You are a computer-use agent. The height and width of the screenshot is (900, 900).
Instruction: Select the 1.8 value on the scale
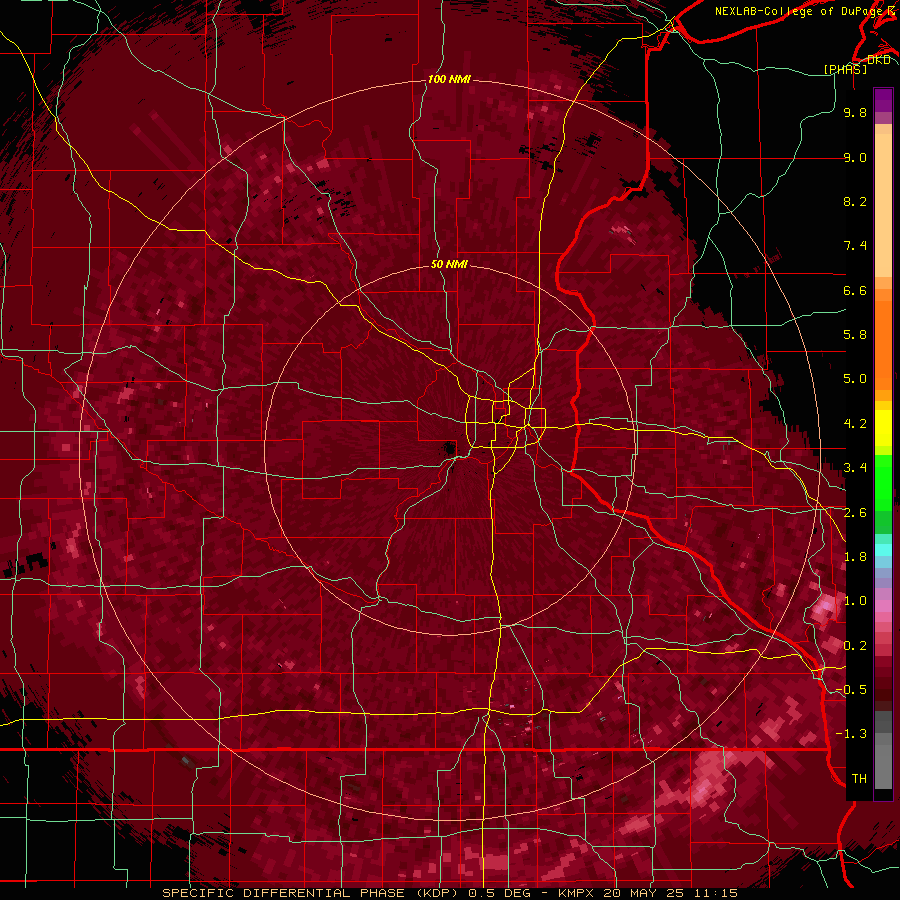855,557
